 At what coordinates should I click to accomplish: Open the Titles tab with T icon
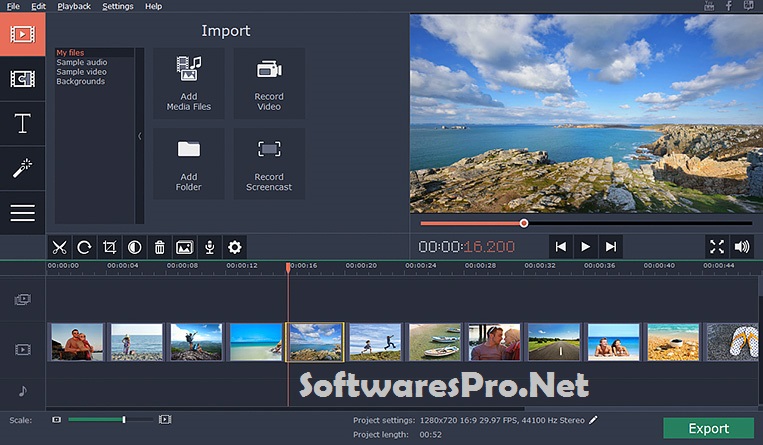tap(22, 123)
